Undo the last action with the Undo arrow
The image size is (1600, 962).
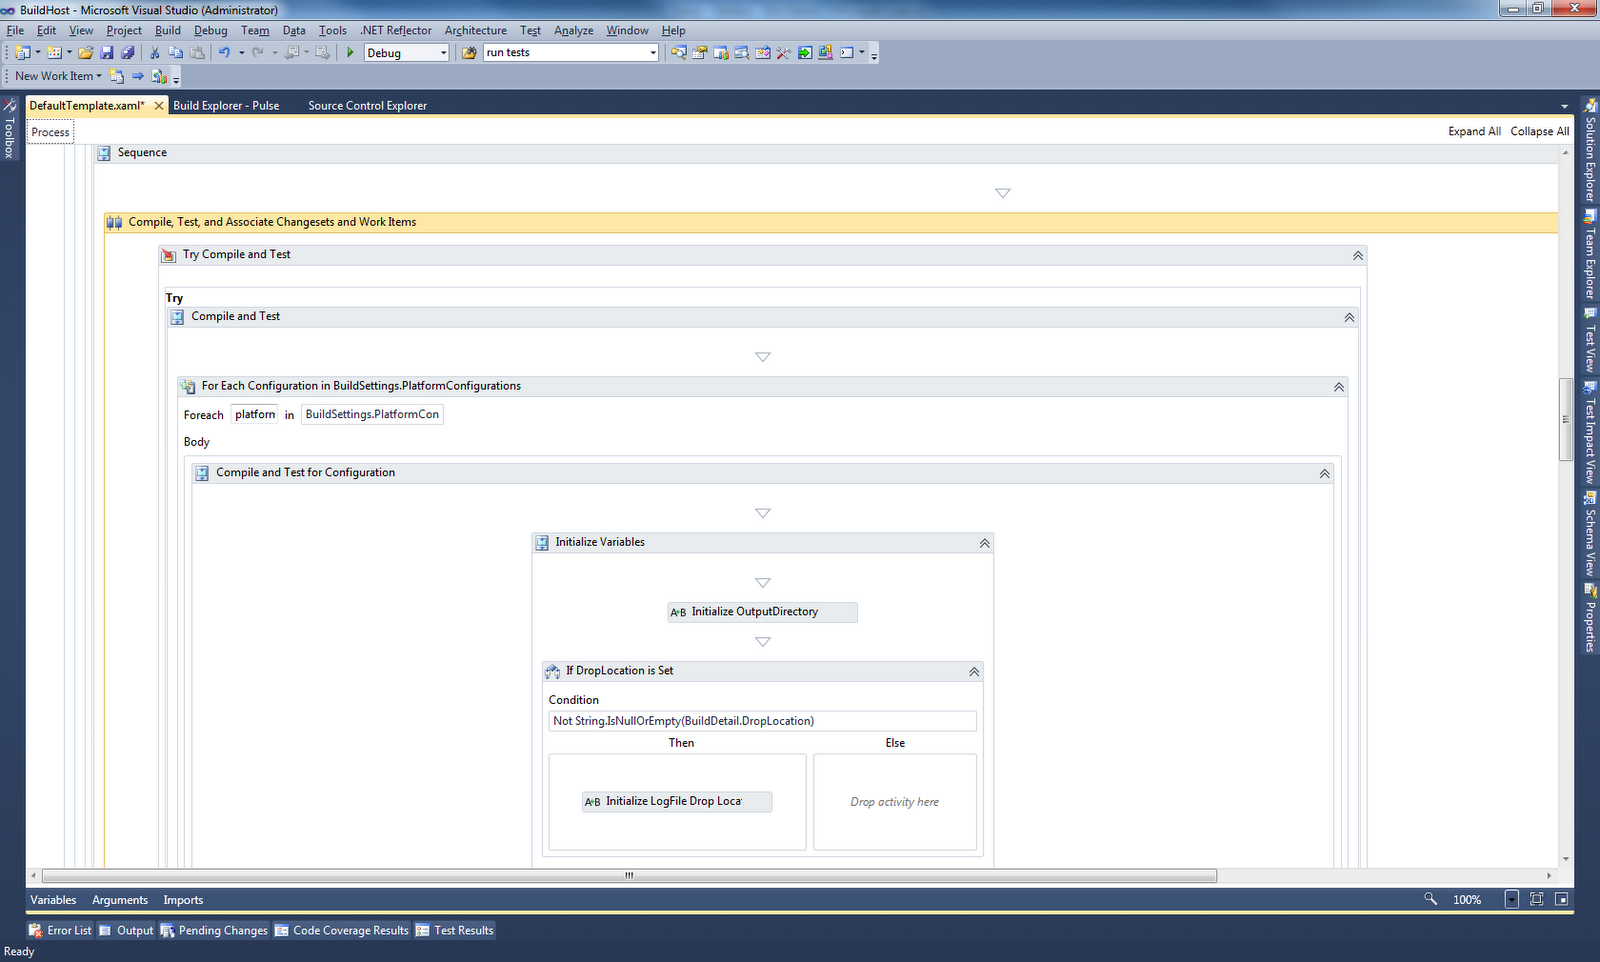coord(225,53)
